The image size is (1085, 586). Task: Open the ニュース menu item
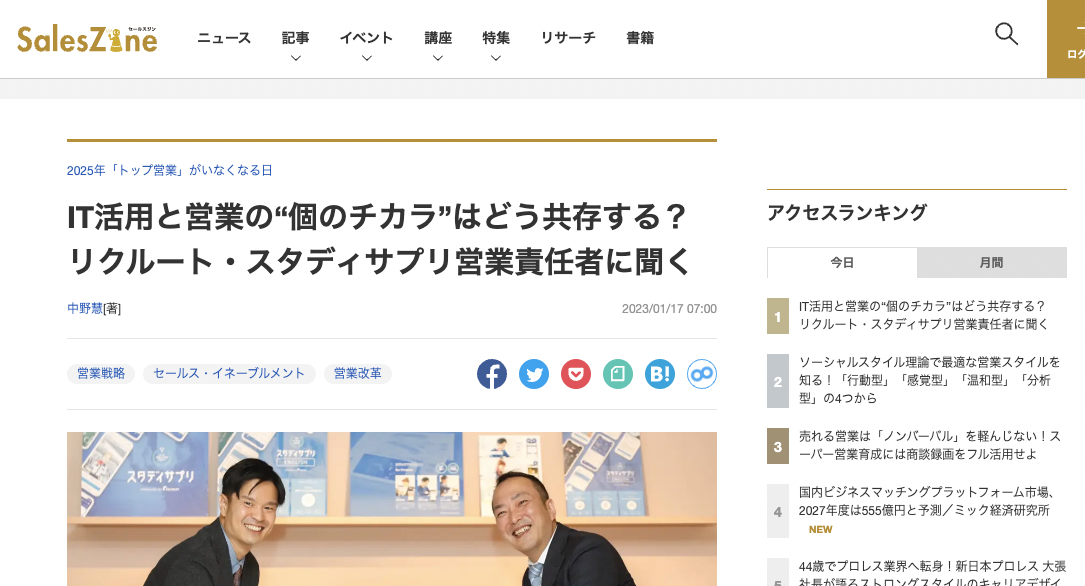[x=224, y=38]
